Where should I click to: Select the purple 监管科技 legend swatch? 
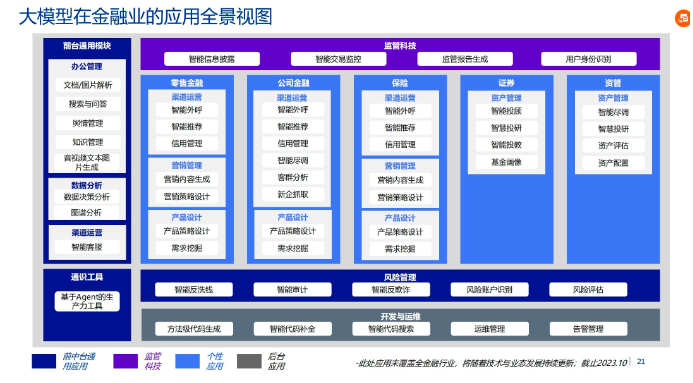pos(126,361)
